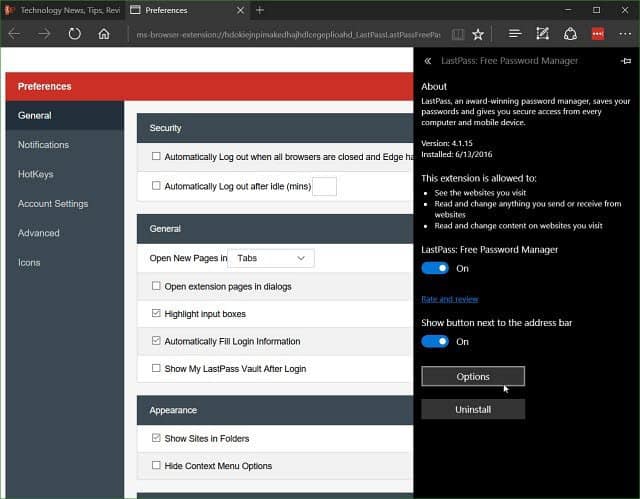Uncheck Highlight input boxes

point(156,313)
